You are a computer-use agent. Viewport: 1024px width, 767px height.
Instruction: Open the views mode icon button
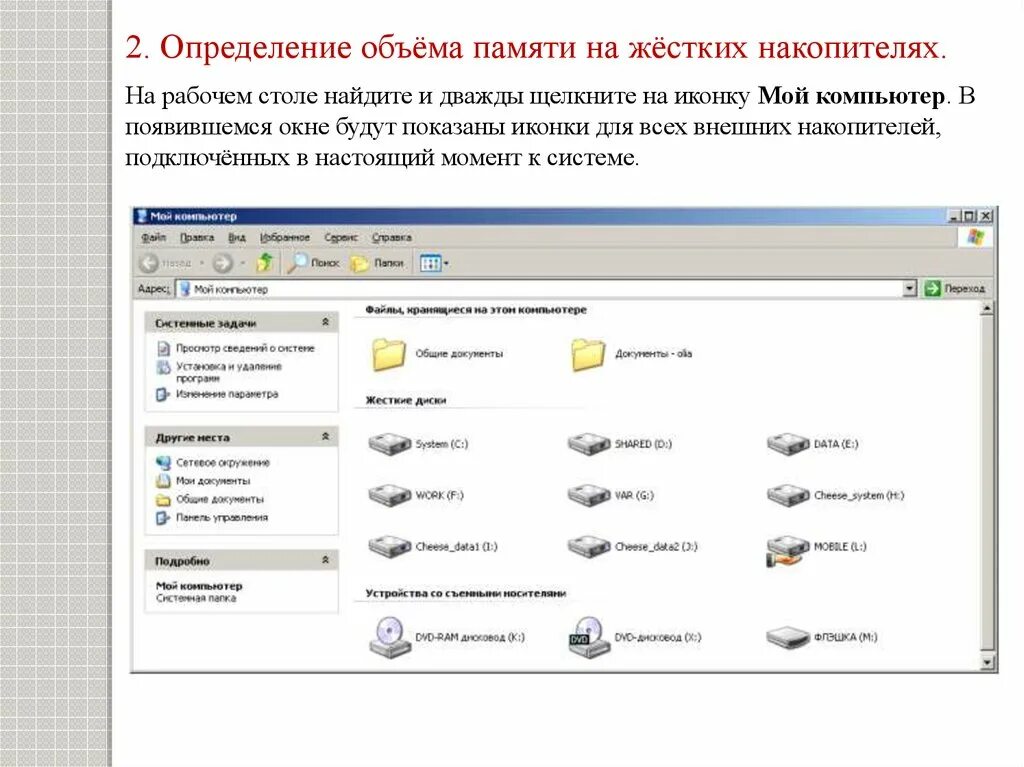click(x=430, y=263)
